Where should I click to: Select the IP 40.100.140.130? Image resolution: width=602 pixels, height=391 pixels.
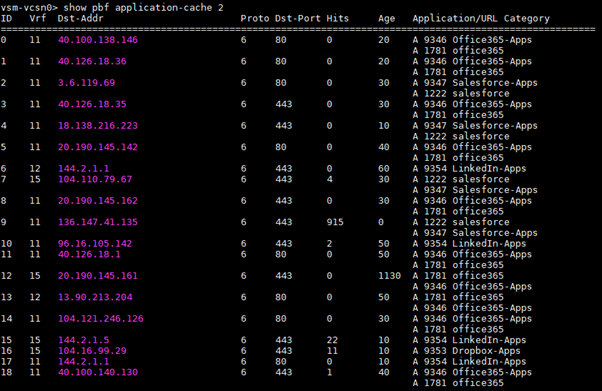pos(98,373)
